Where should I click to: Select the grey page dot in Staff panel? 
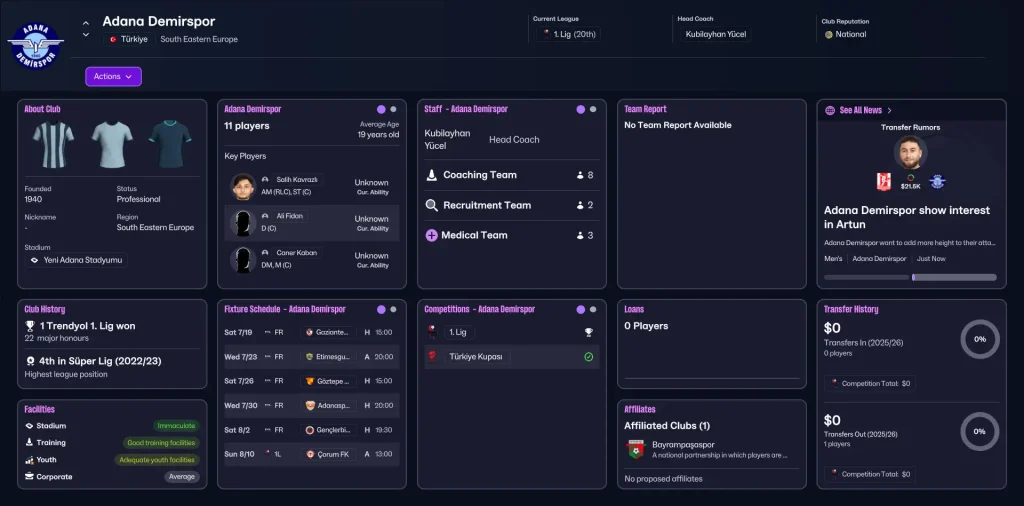(x=593, y=110)
